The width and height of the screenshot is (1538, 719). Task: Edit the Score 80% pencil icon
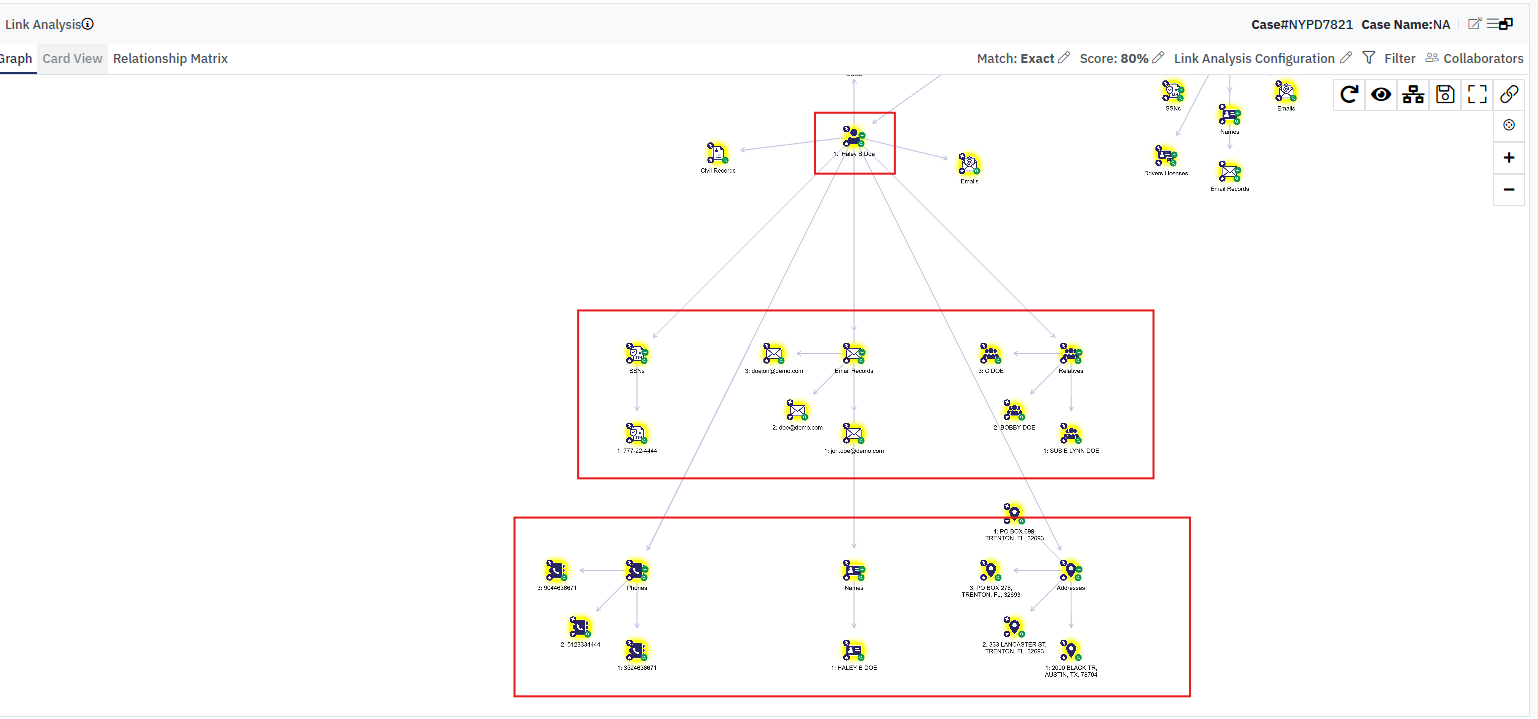click(x=1158, y=58)
